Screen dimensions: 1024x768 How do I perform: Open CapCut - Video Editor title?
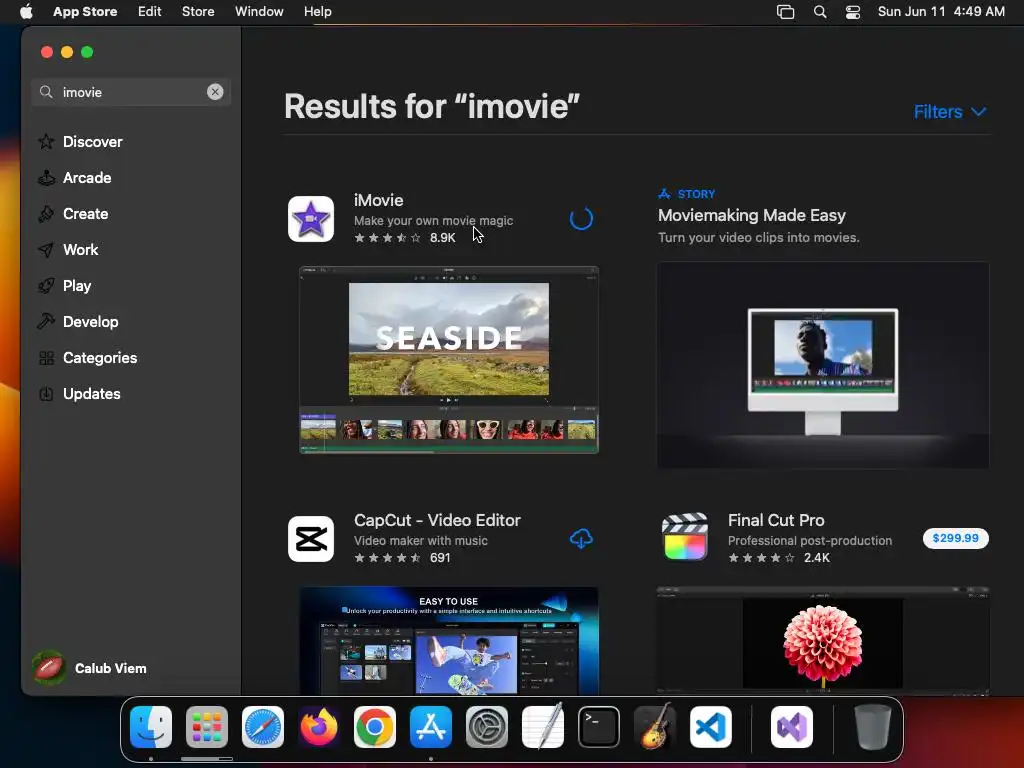click(437, 520)
